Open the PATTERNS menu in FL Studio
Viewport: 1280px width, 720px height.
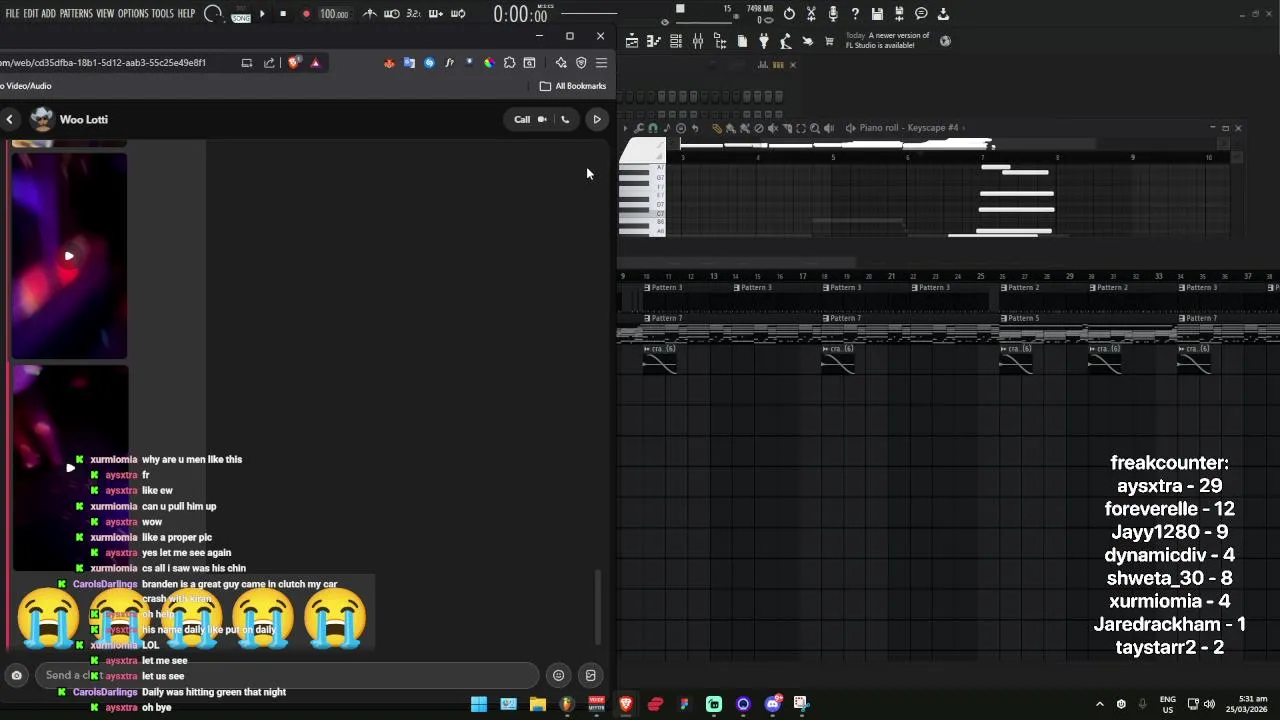click(x=76, y=14)
